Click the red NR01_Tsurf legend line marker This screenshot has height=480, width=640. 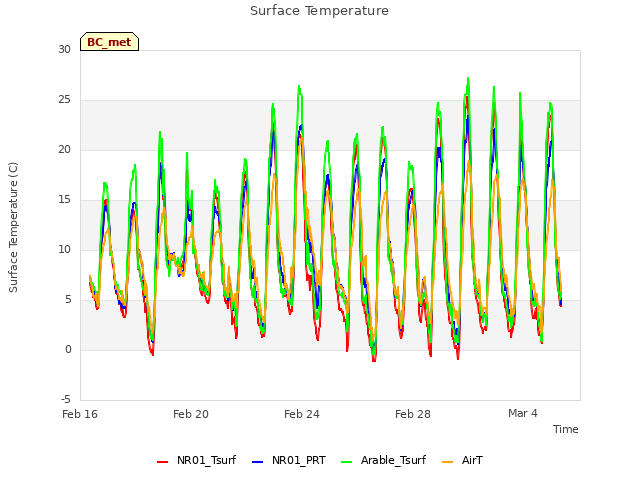click(162, 462)
